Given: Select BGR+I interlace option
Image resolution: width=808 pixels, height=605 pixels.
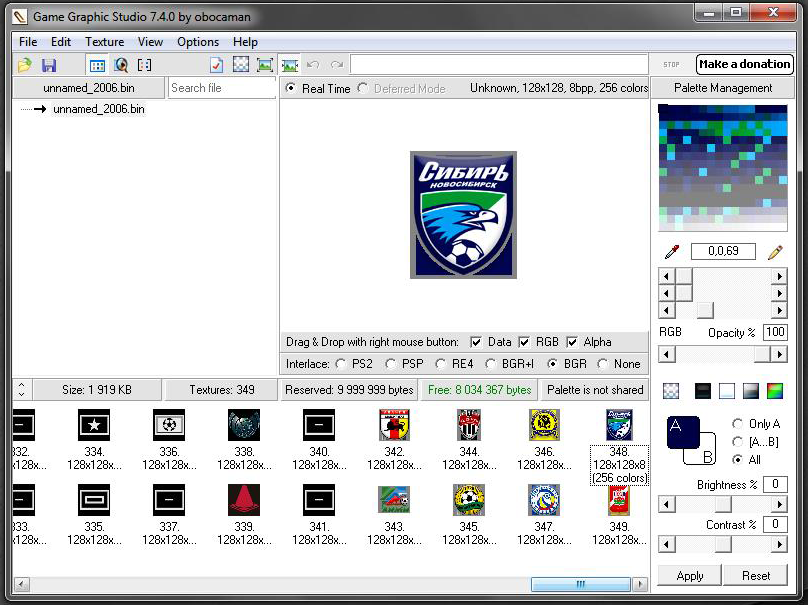Looking at the screenshot, I should (491, 364).
